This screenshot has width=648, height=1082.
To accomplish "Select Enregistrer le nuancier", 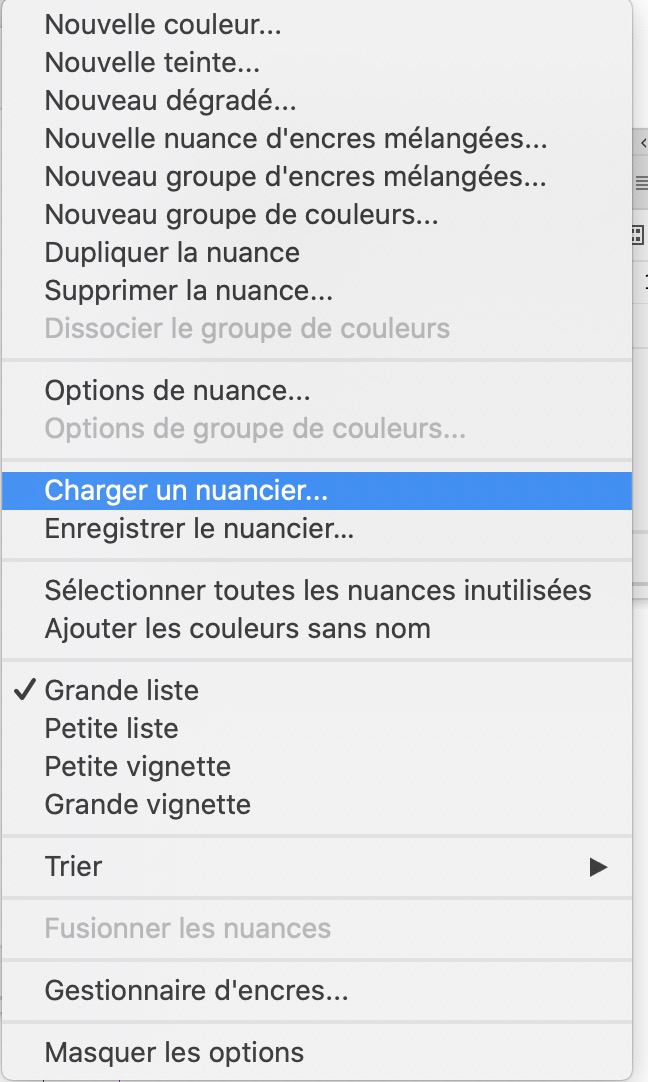I will coord(199,529).
